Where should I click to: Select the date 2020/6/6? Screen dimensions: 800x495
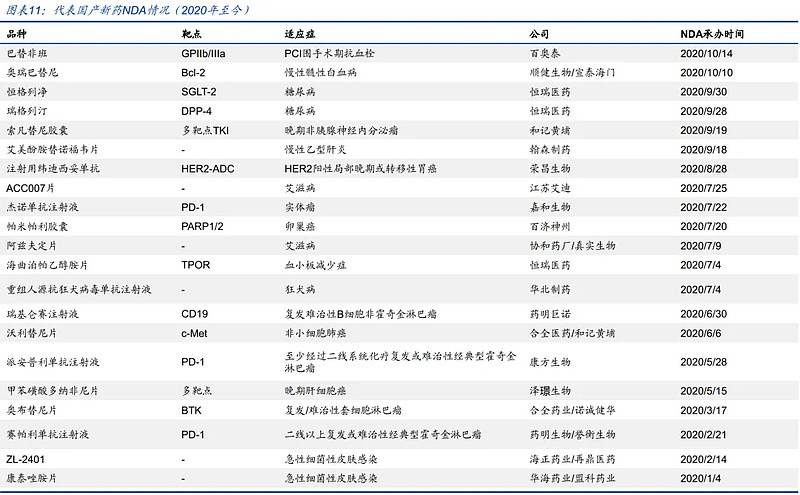tap(701, 334)
